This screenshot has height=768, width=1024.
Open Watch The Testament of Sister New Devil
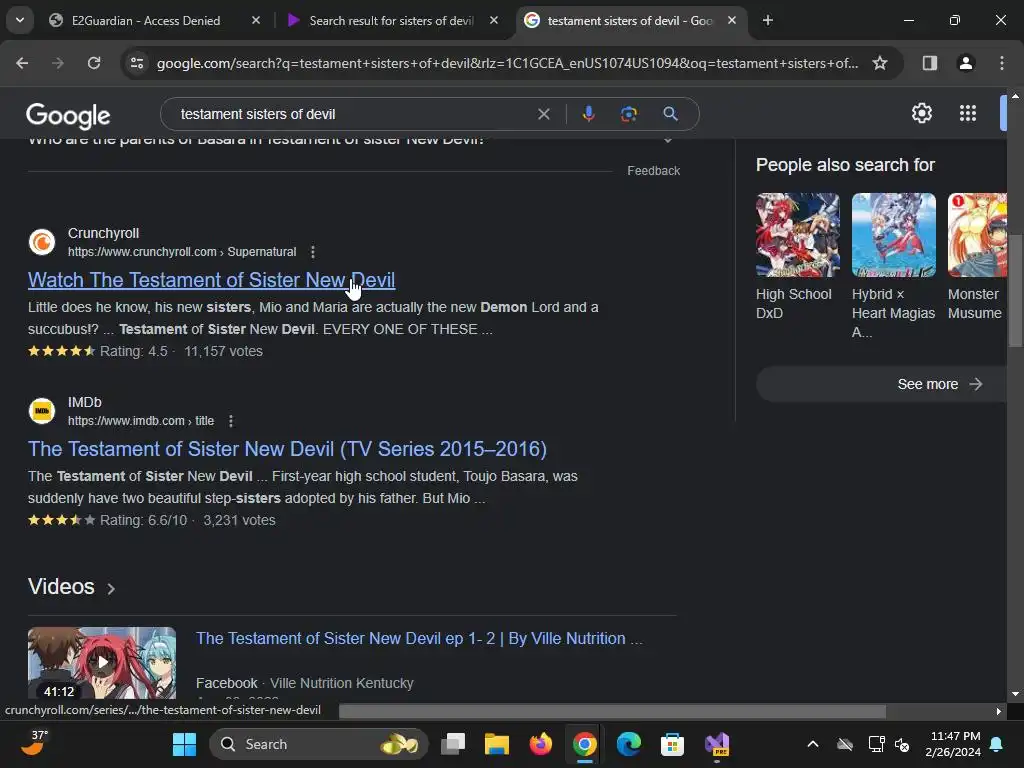pos(211,280)
